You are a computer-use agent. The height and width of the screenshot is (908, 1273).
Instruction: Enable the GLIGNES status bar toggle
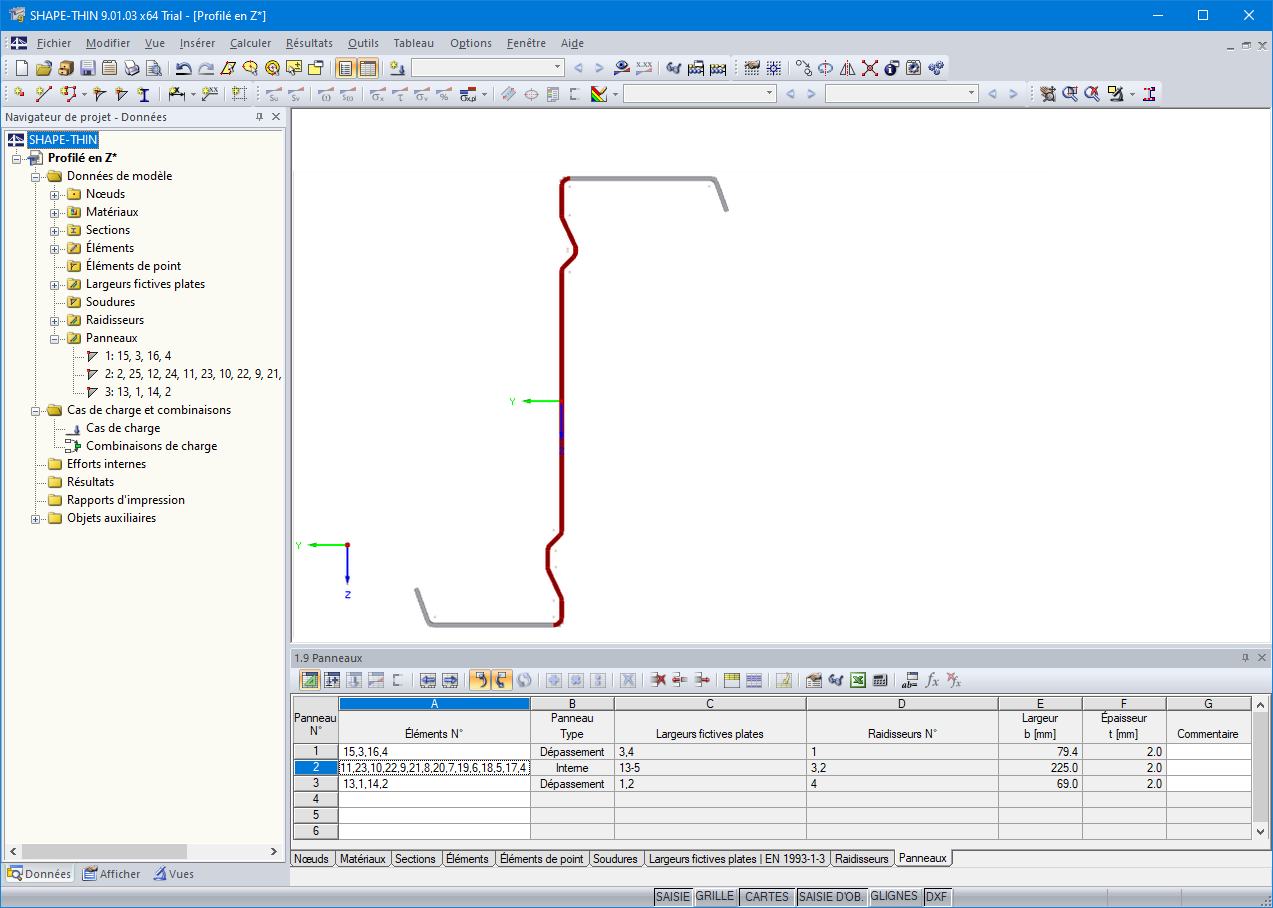point(893,897)
